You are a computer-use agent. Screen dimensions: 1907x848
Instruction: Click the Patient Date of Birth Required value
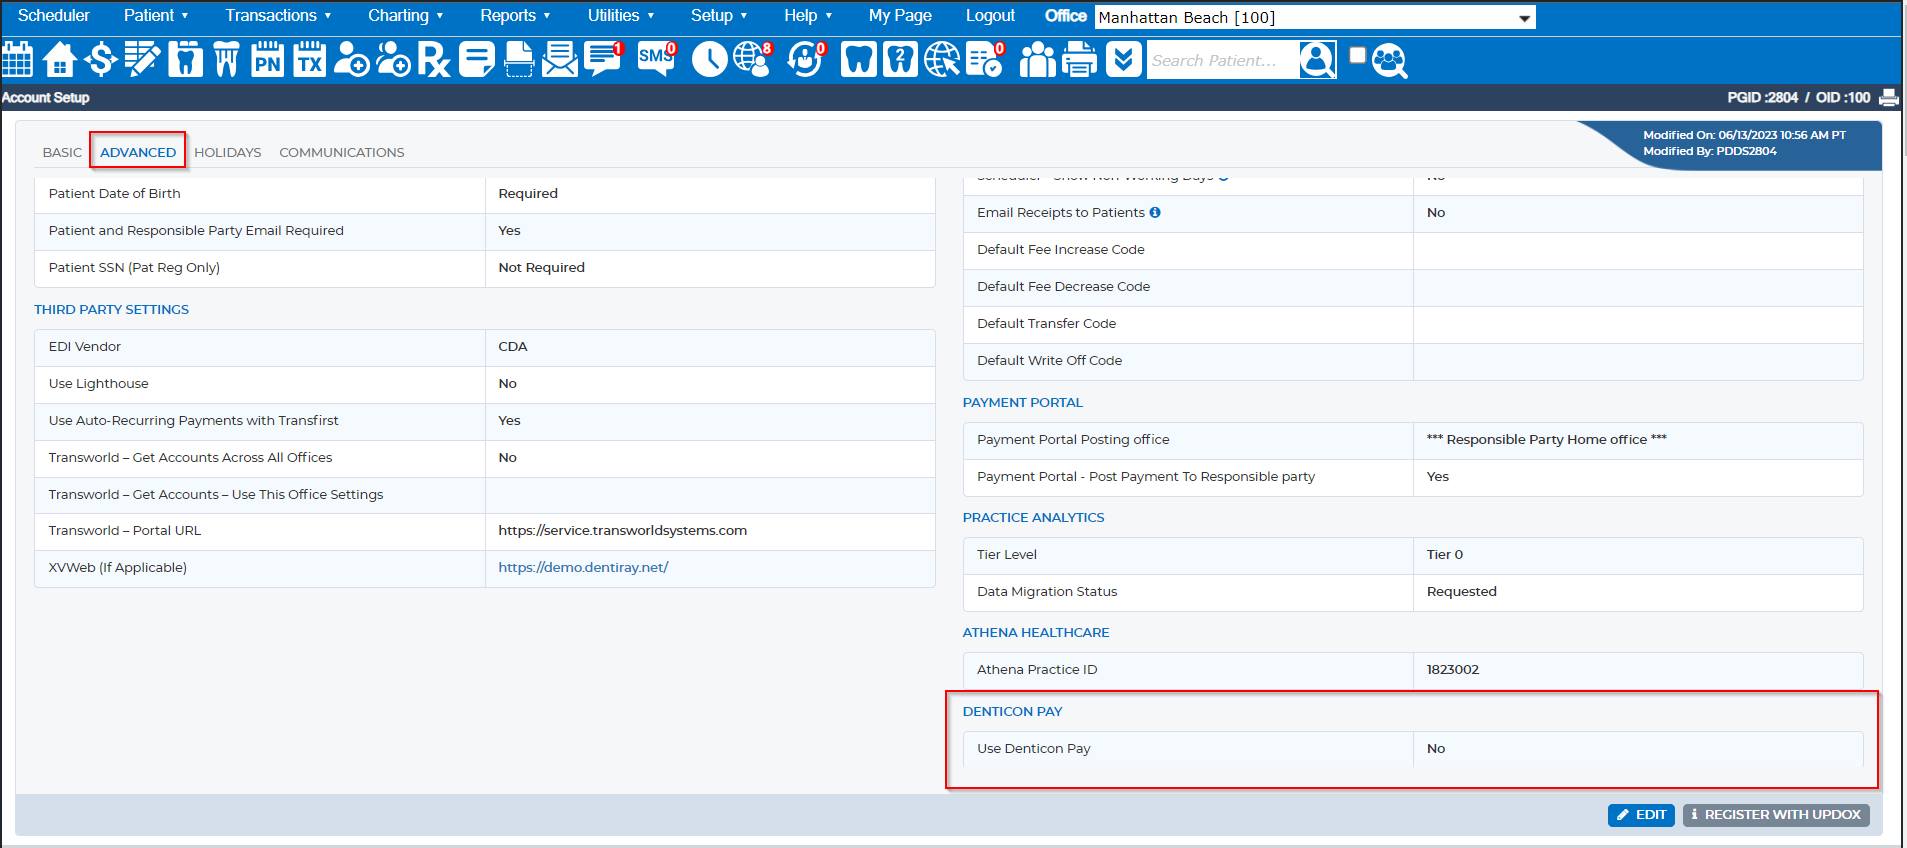click(528, 194)
